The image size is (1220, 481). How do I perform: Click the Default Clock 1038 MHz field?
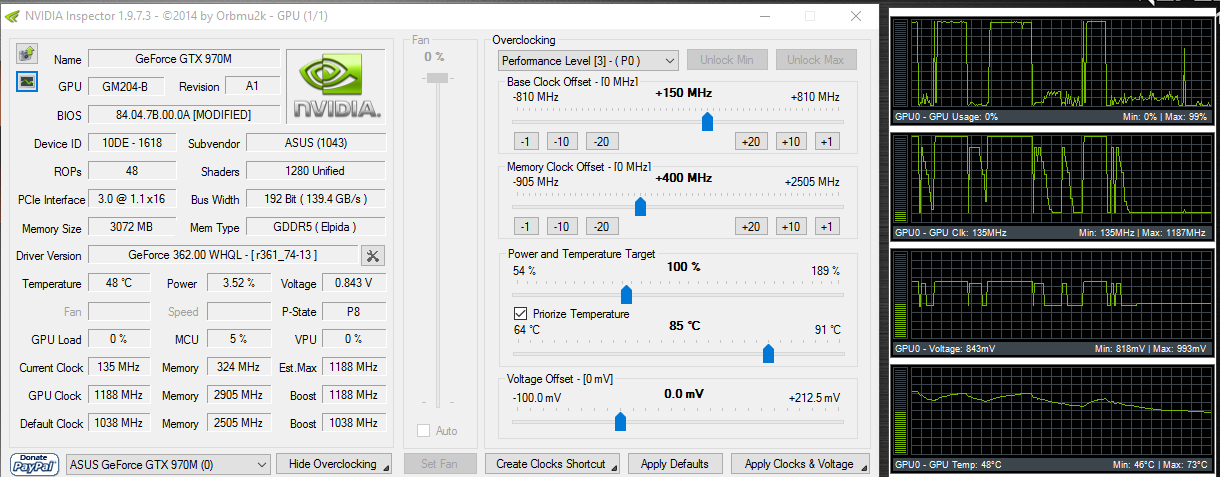119,424
